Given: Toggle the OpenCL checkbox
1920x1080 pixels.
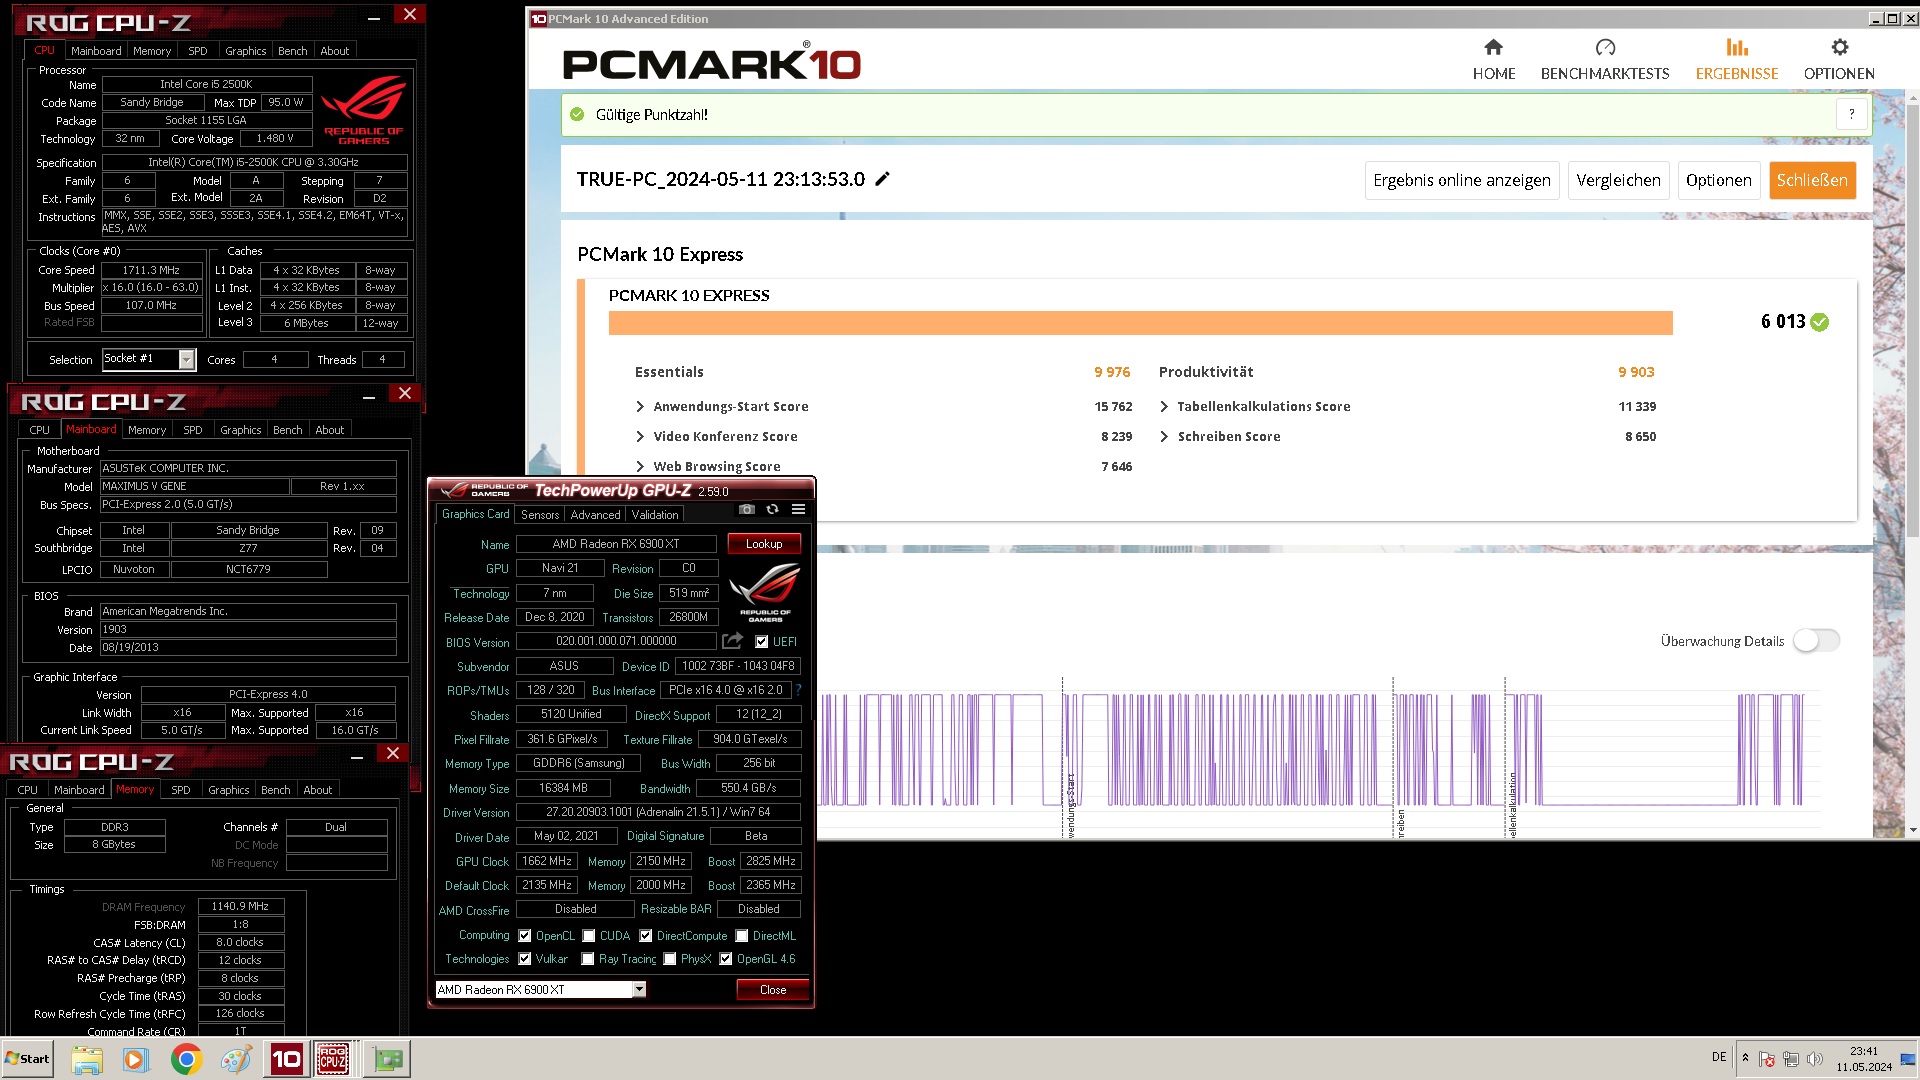Looking at the screenshot, I should click(525, 936).
